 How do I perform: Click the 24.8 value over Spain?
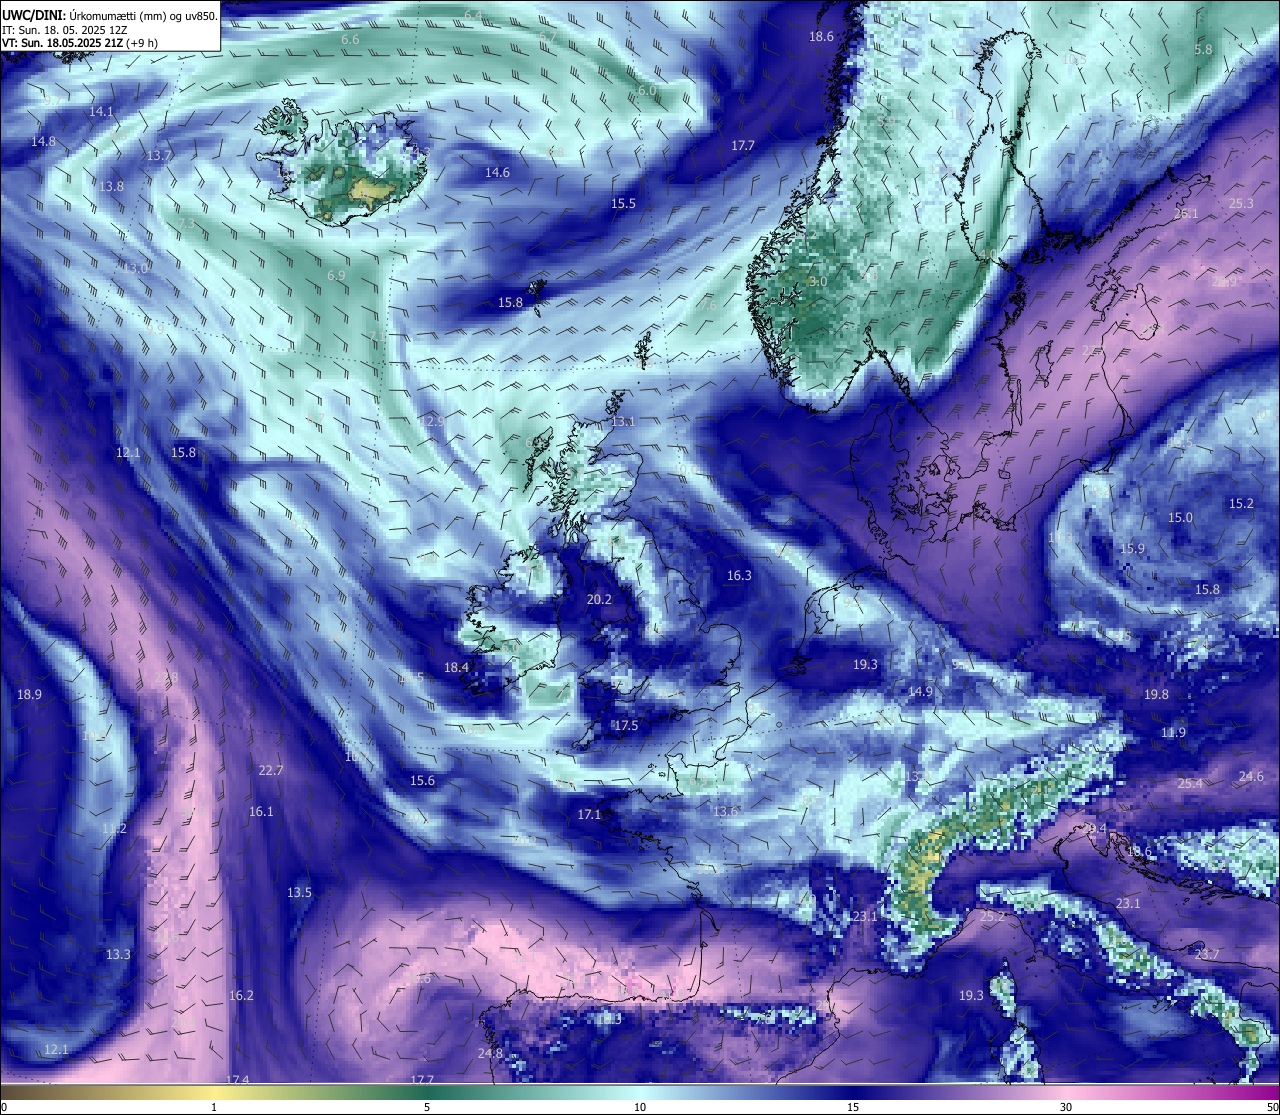[490, 1053]
